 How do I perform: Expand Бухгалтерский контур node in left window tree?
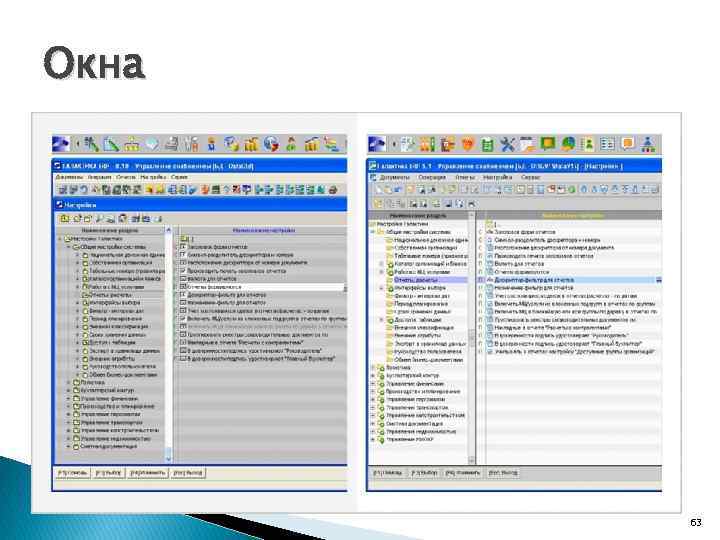point(69,390)
